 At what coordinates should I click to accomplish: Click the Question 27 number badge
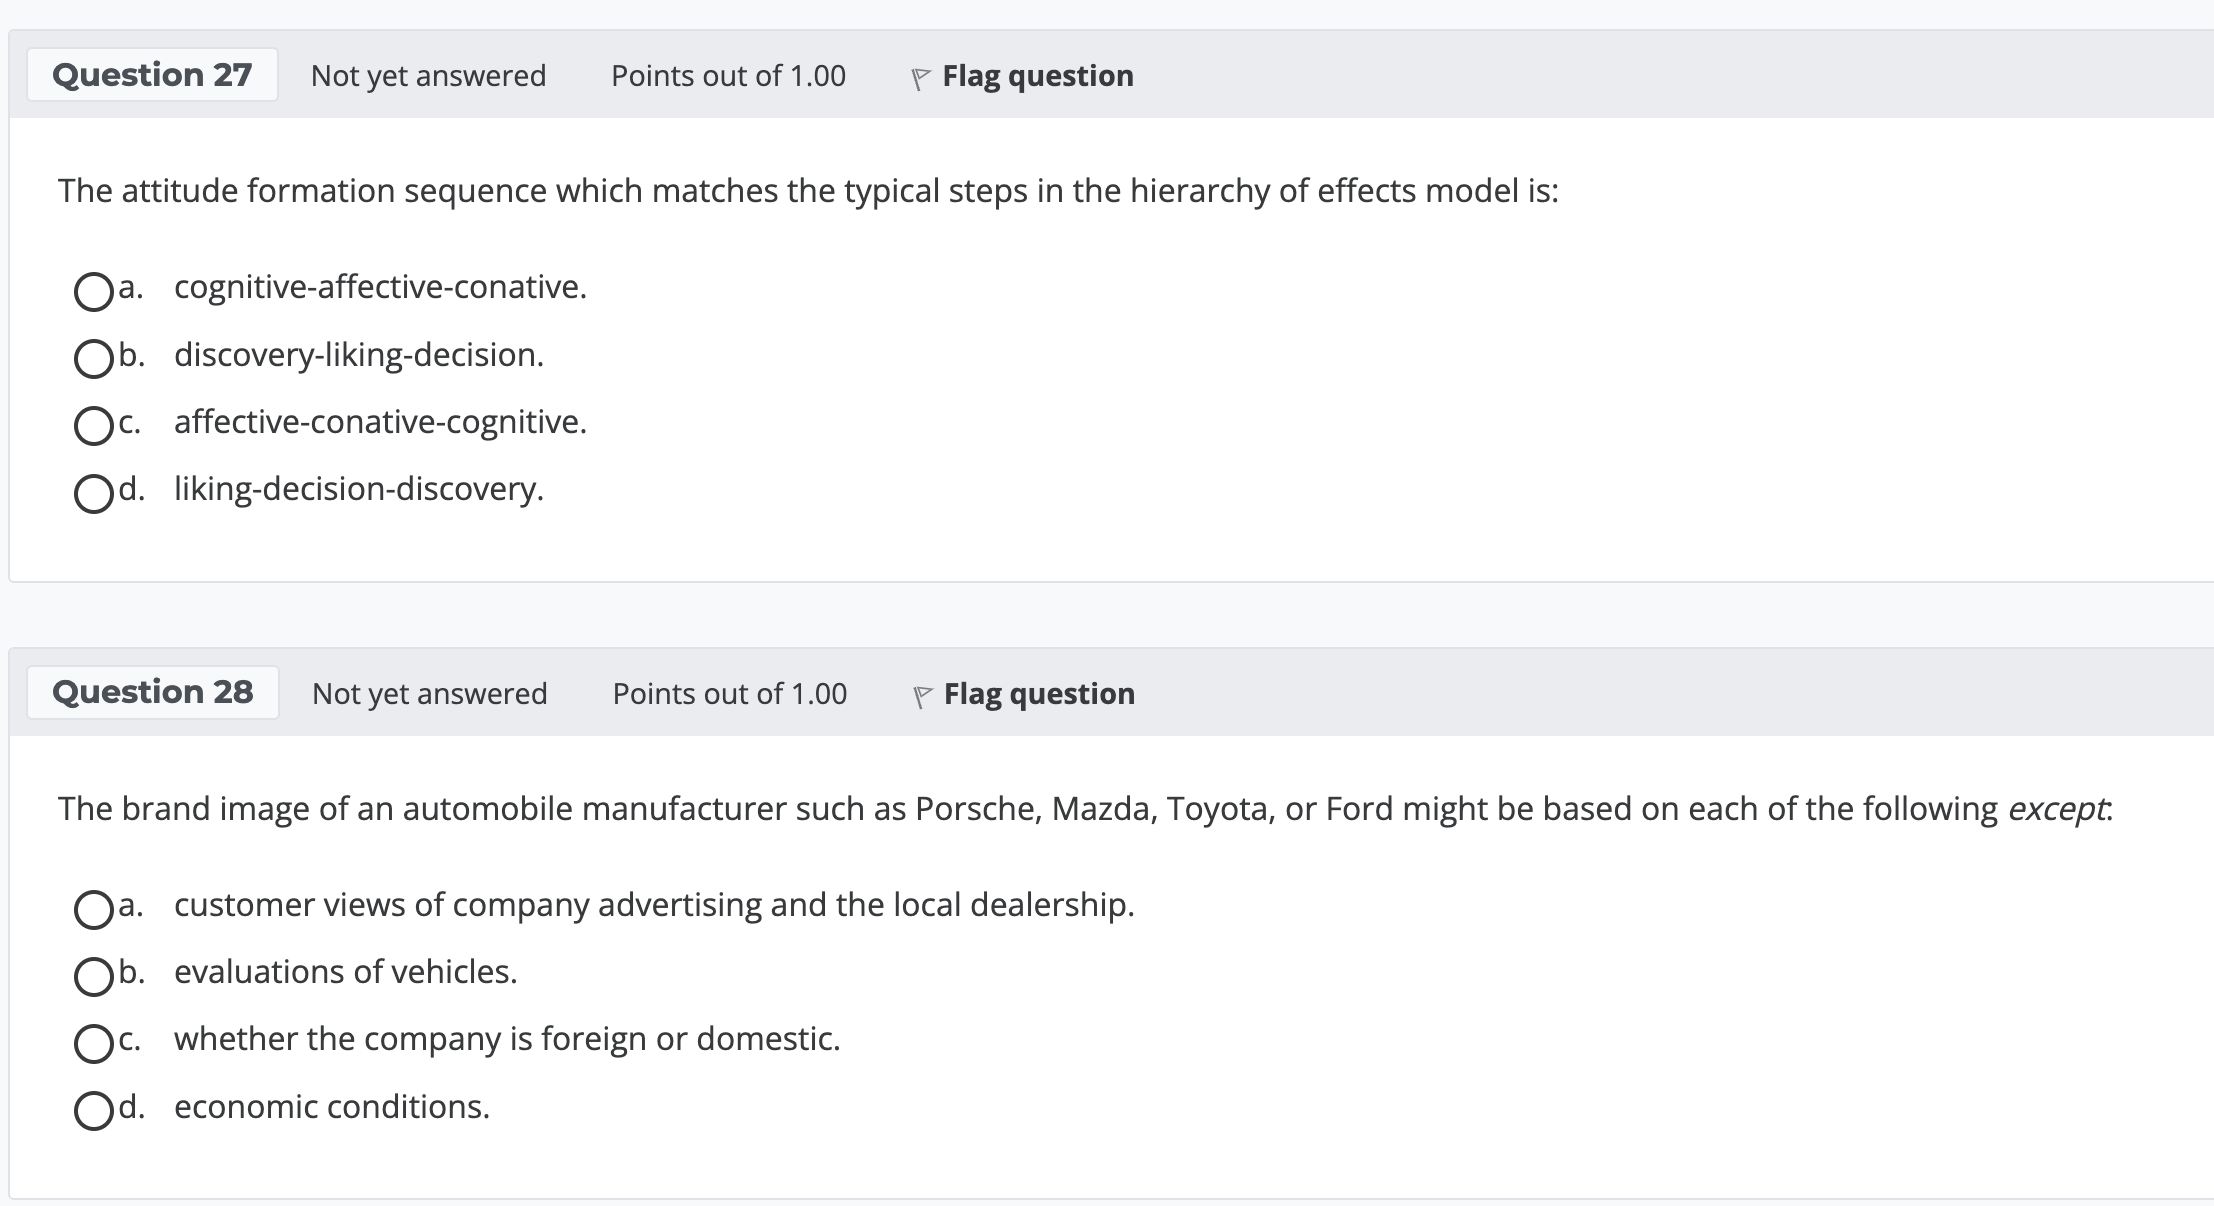152,75
